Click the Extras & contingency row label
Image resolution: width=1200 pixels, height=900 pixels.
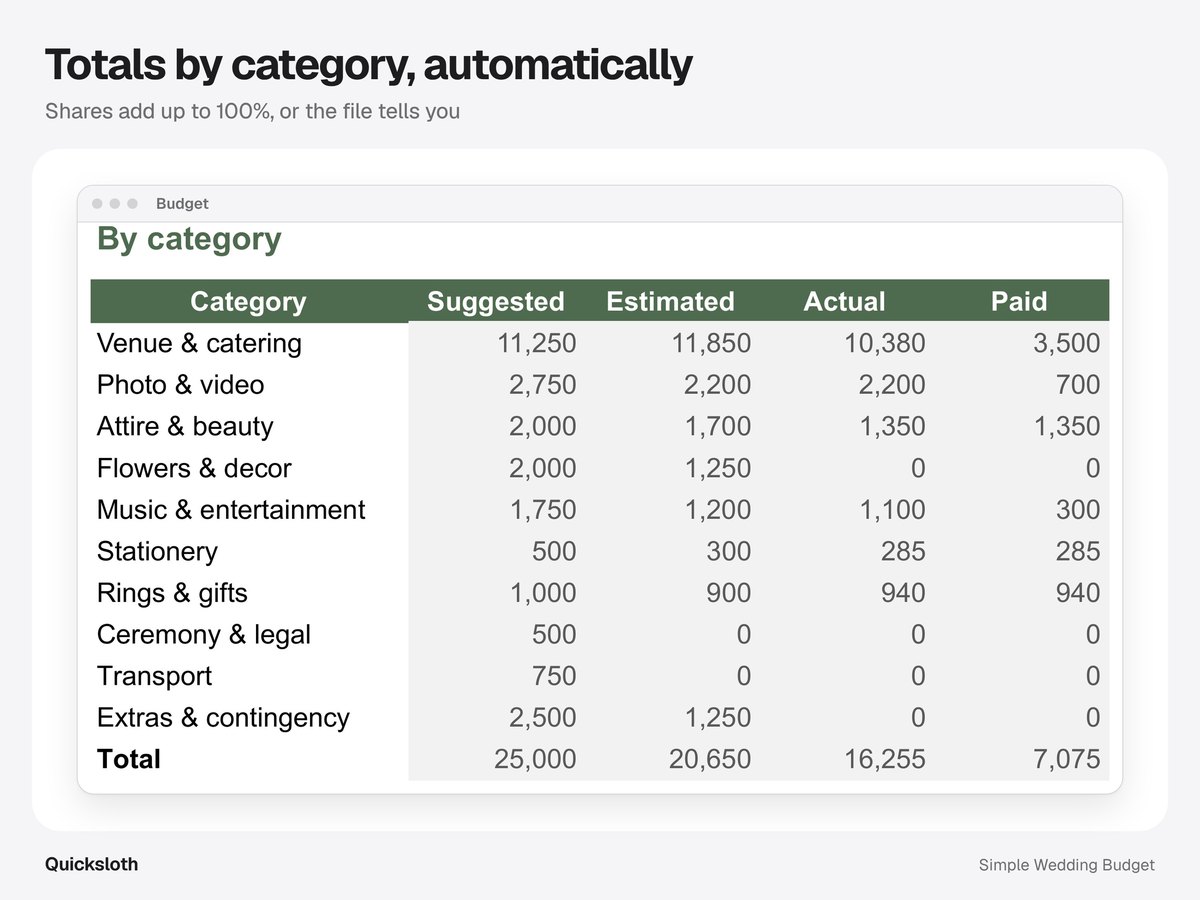[223, 718]
